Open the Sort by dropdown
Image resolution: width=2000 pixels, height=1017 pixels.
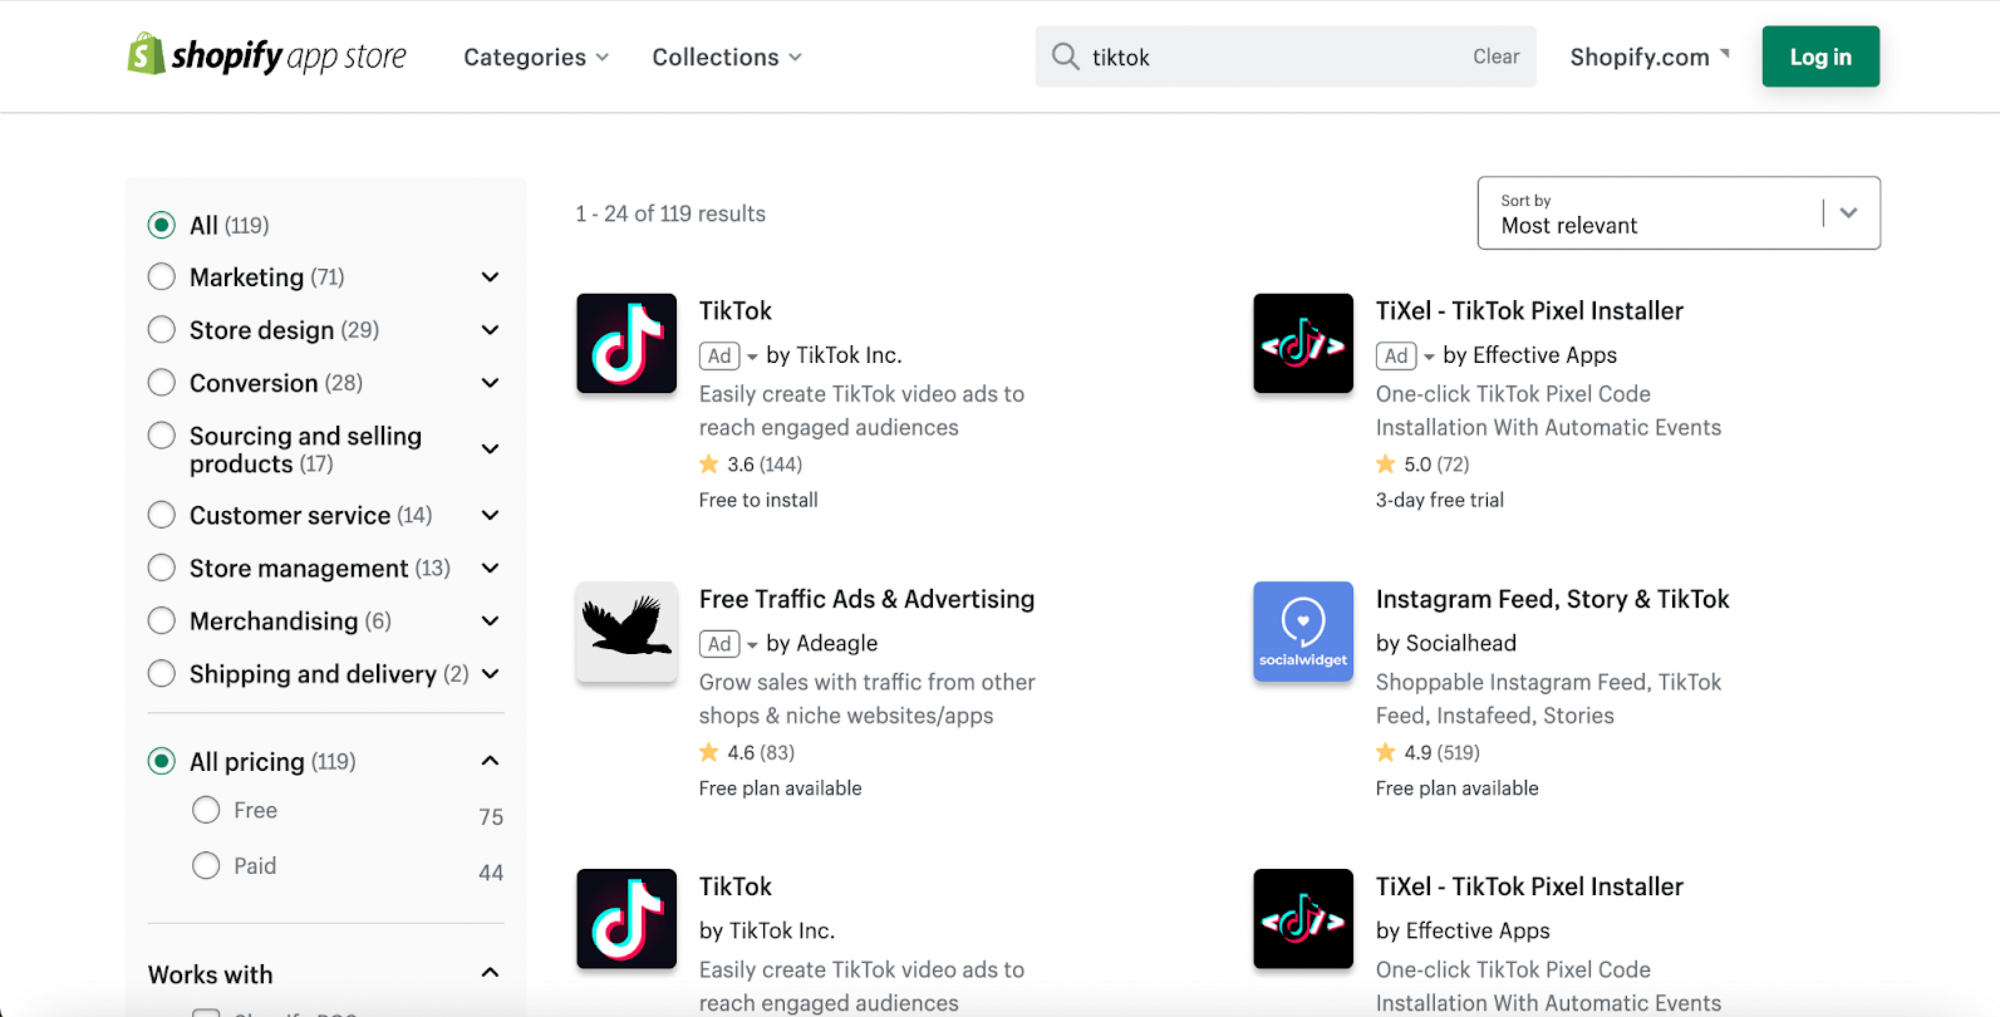click(x=1678, y=213)
